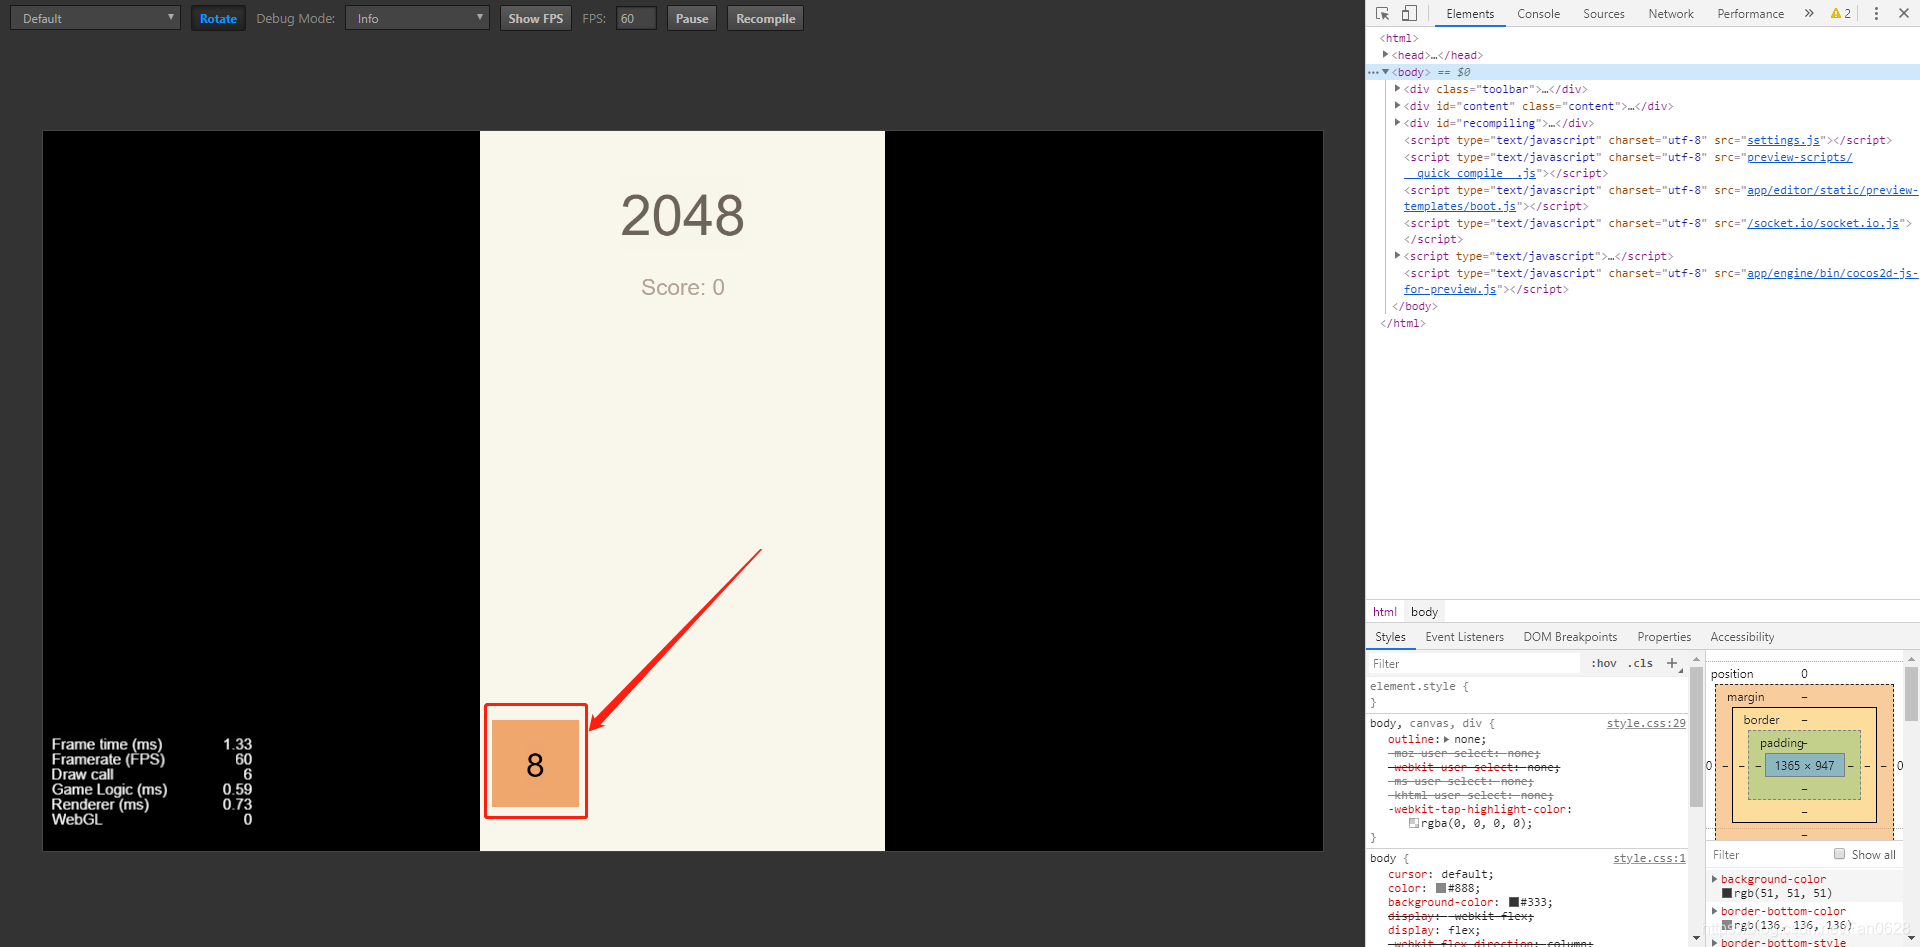This screenshot has width=1920, height=947.
Task: Select the Styles sub-tab
Action: pos(1390,637)
